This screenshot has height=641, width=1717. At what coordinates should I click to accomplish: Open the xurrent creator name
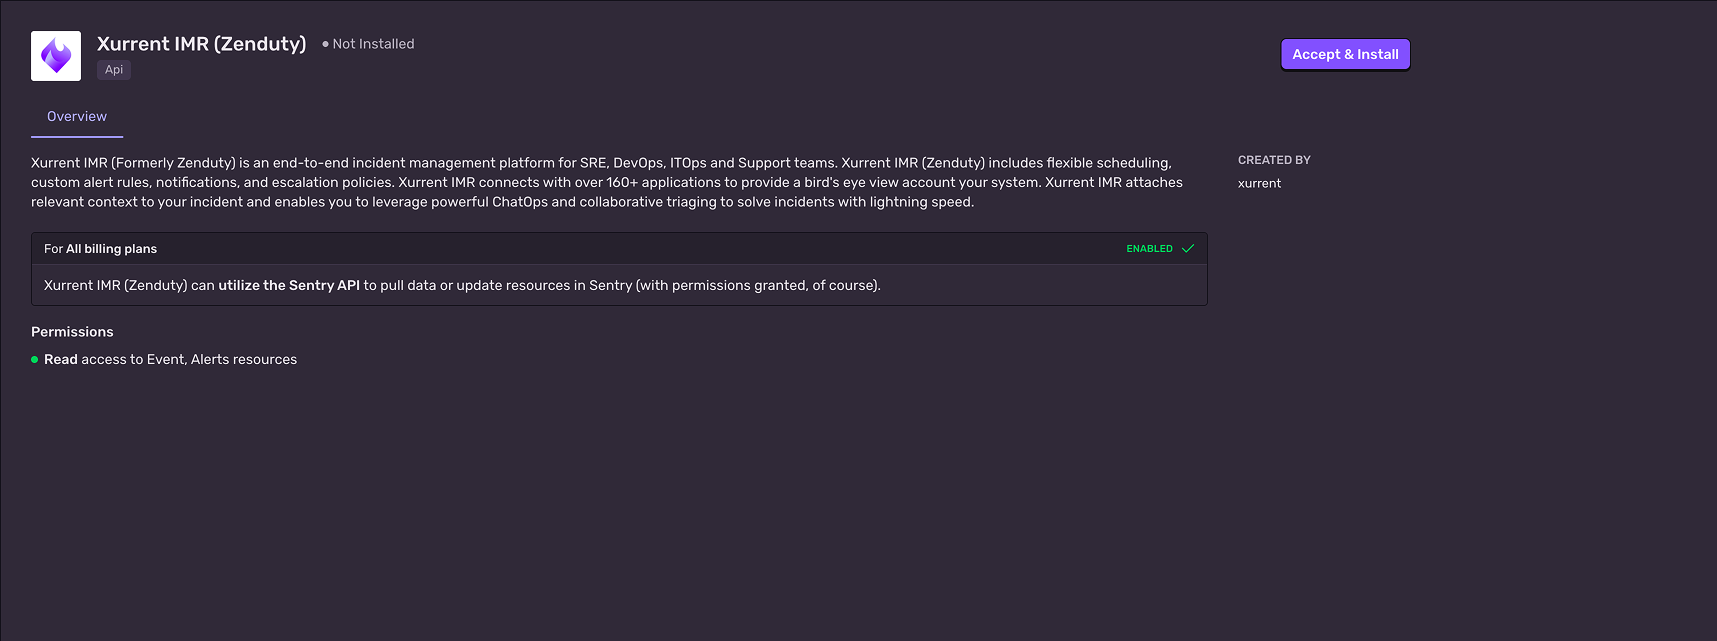point(1259,184)
